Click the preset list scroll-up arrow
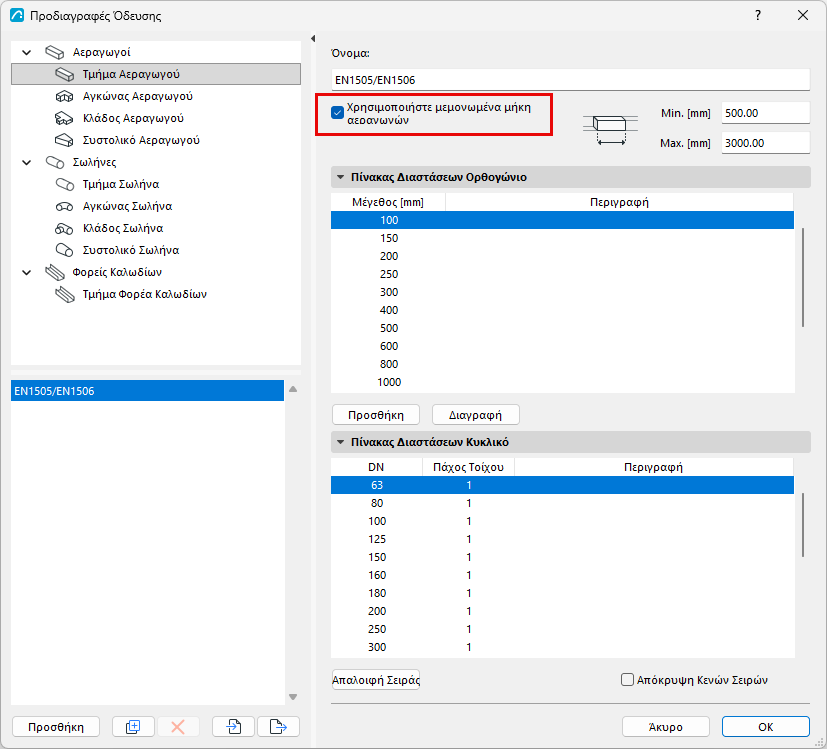827x749 pixels. coord(293,389)
